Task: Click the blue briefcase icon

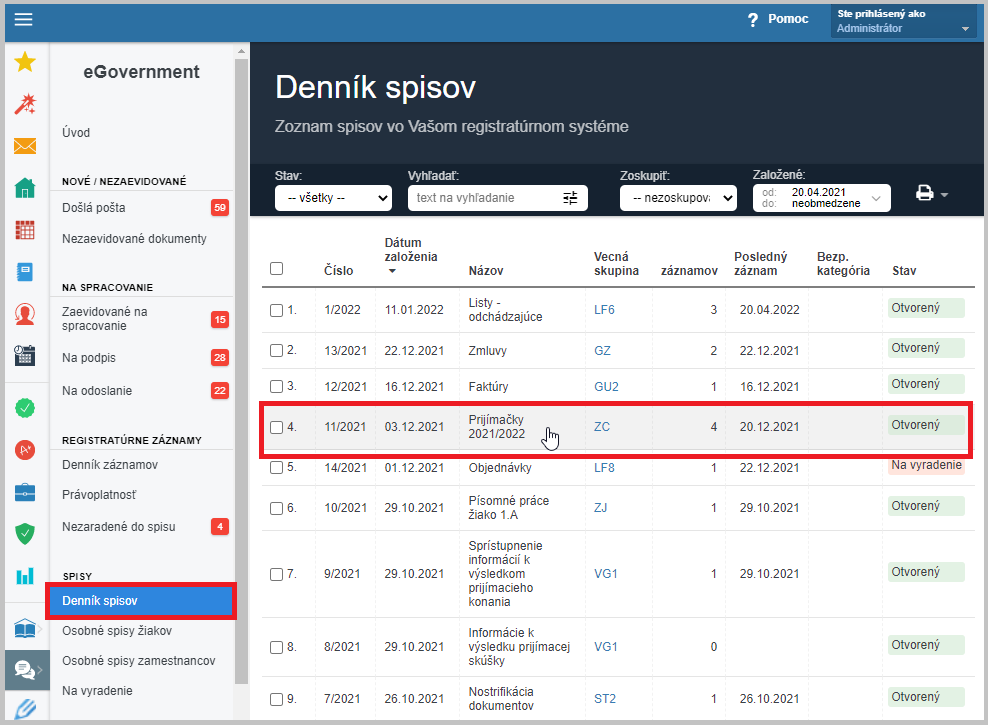Action: point(25,492)
